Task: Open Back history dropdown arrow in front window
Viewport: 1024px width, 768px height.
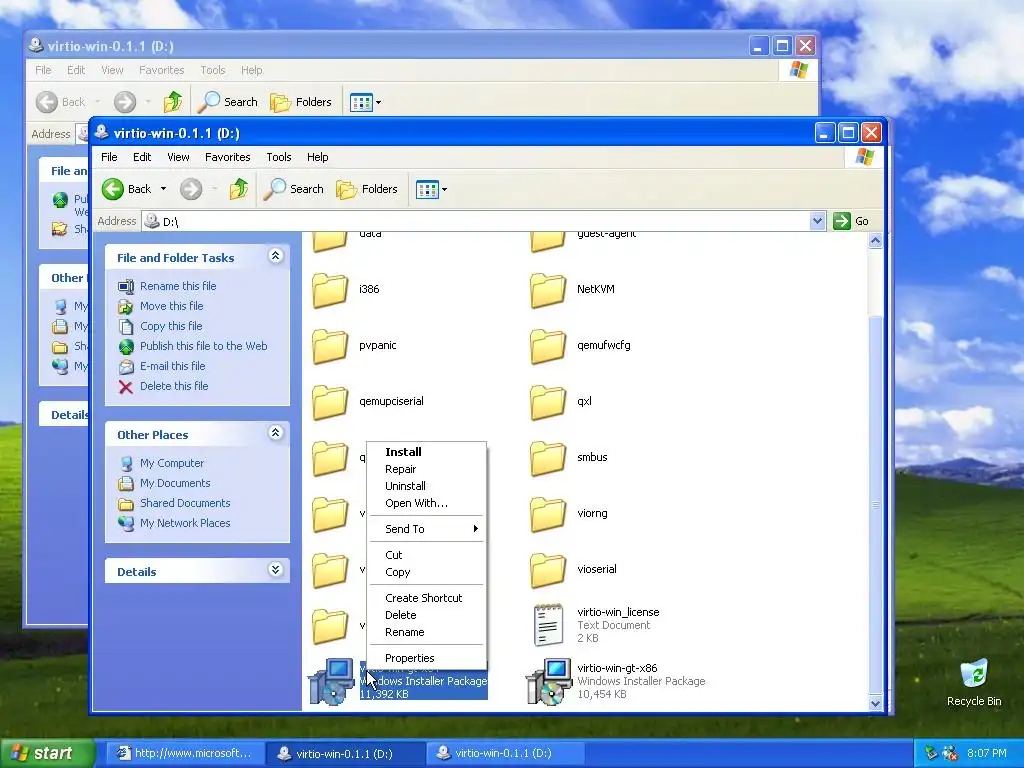Action: [163, 189]
